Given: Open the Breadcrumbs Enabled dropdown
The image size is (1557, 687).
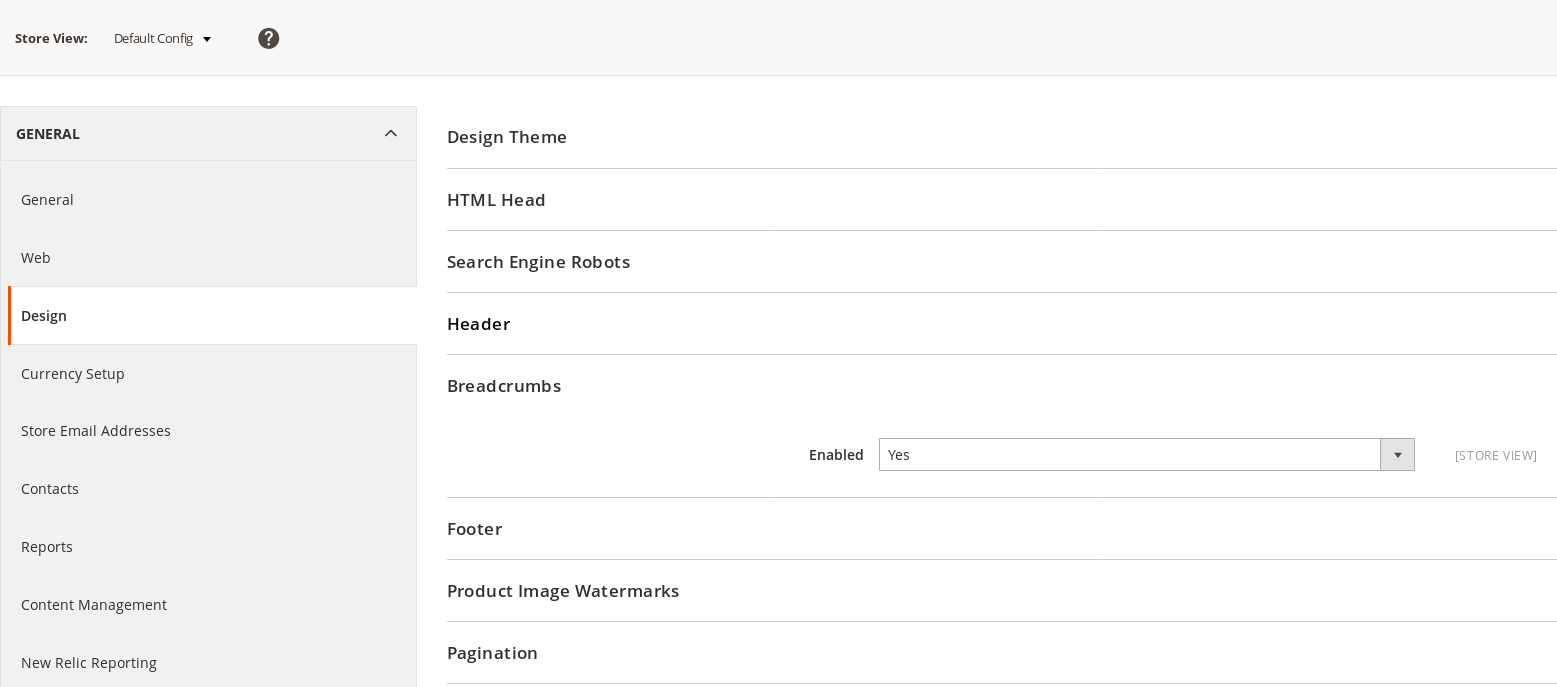Looking at the screenshot, I should click(x=1146, y=455).
